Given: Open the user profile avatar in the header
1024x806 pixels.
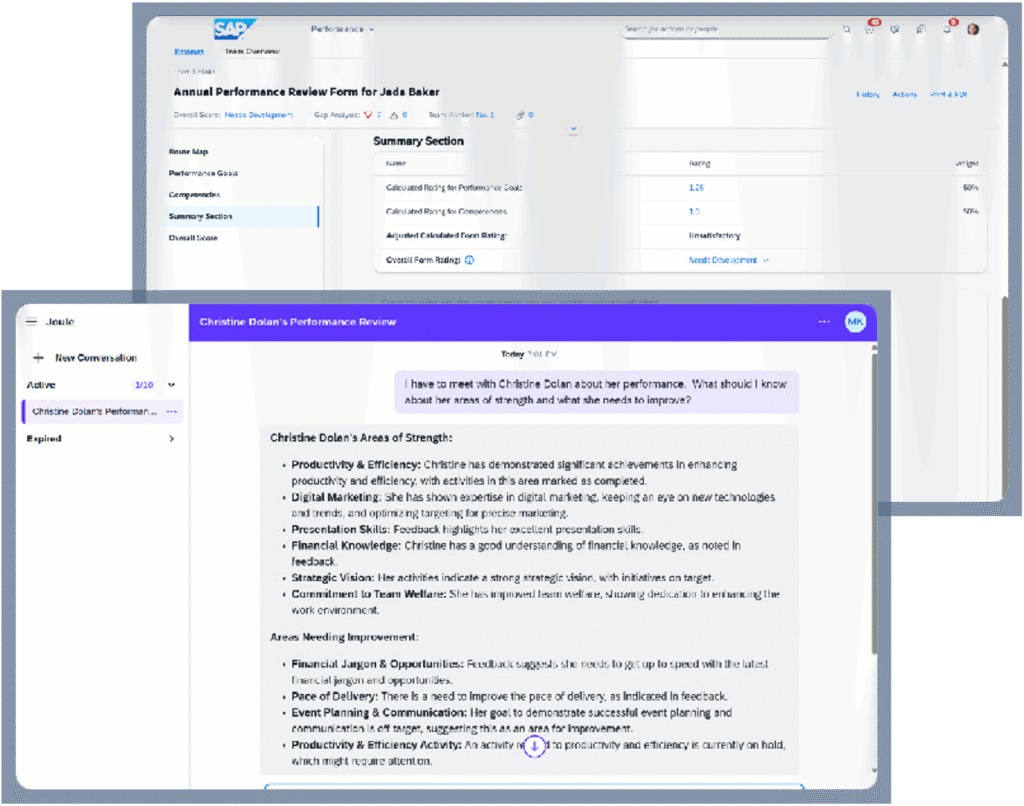Looking at the screenshot, I should 972,30.
